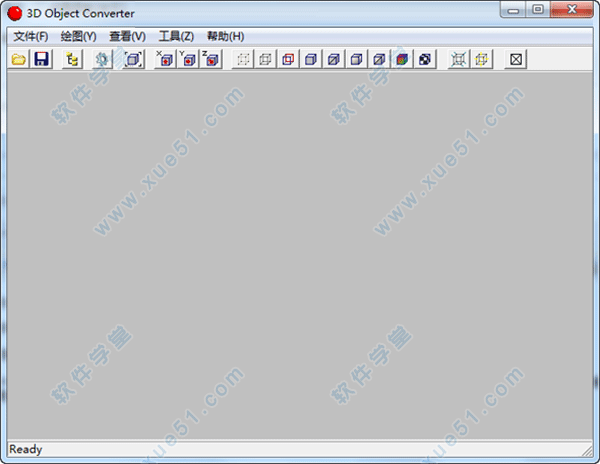Rotate around Z axis cube icon
The height and width of the screenshot is (464, 600).
[x=211, y=59]
